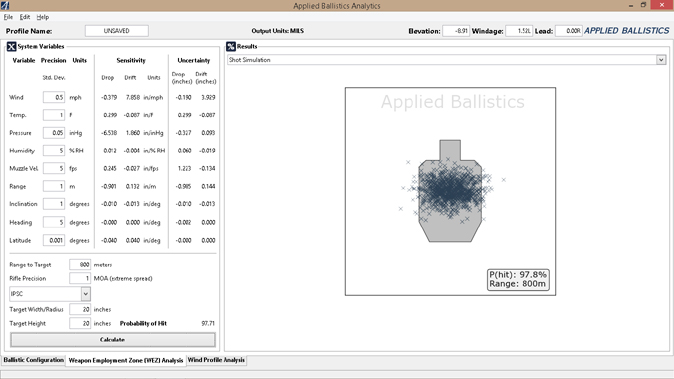The width and height of the screenshot is (674, 379).
Task: Edit the Heading precision field
Action: tap(54, 223)
